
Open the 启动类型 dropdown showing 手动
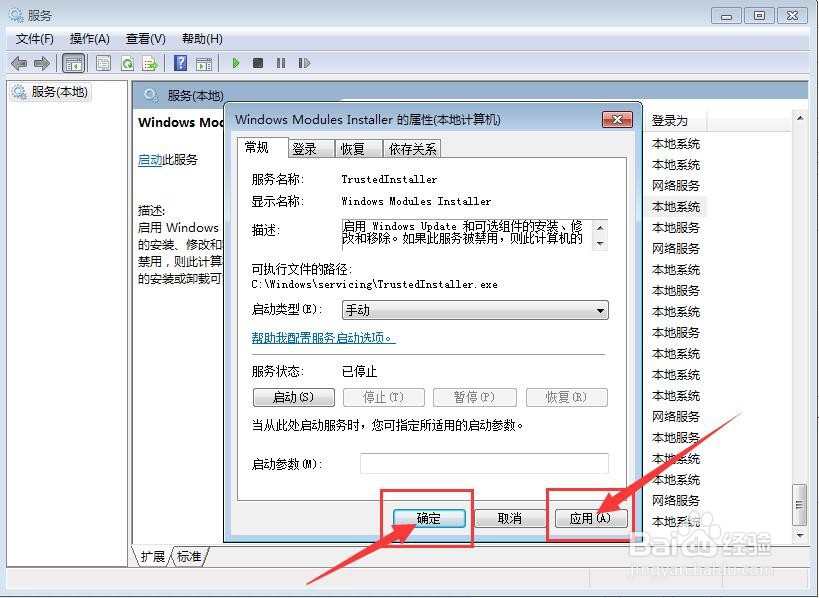[475, 310]
